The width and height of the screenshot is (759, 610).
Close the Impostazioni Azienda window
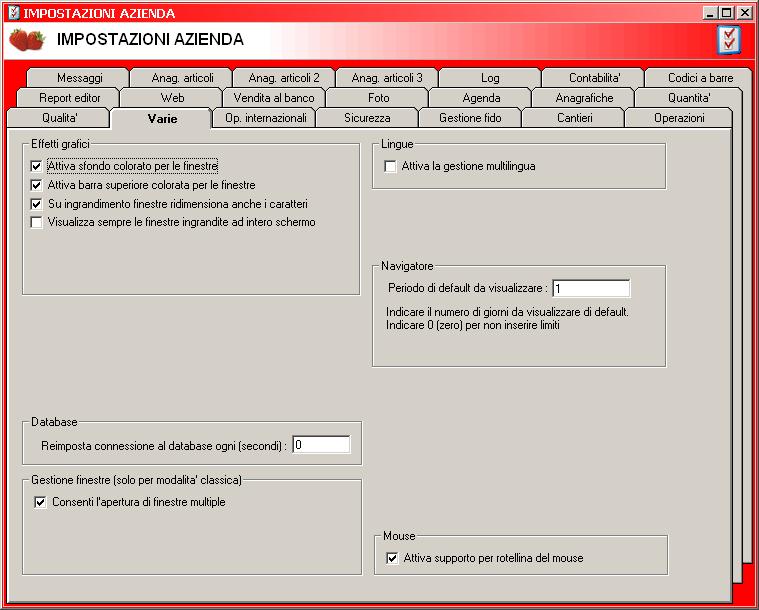(x=743, y=14)
